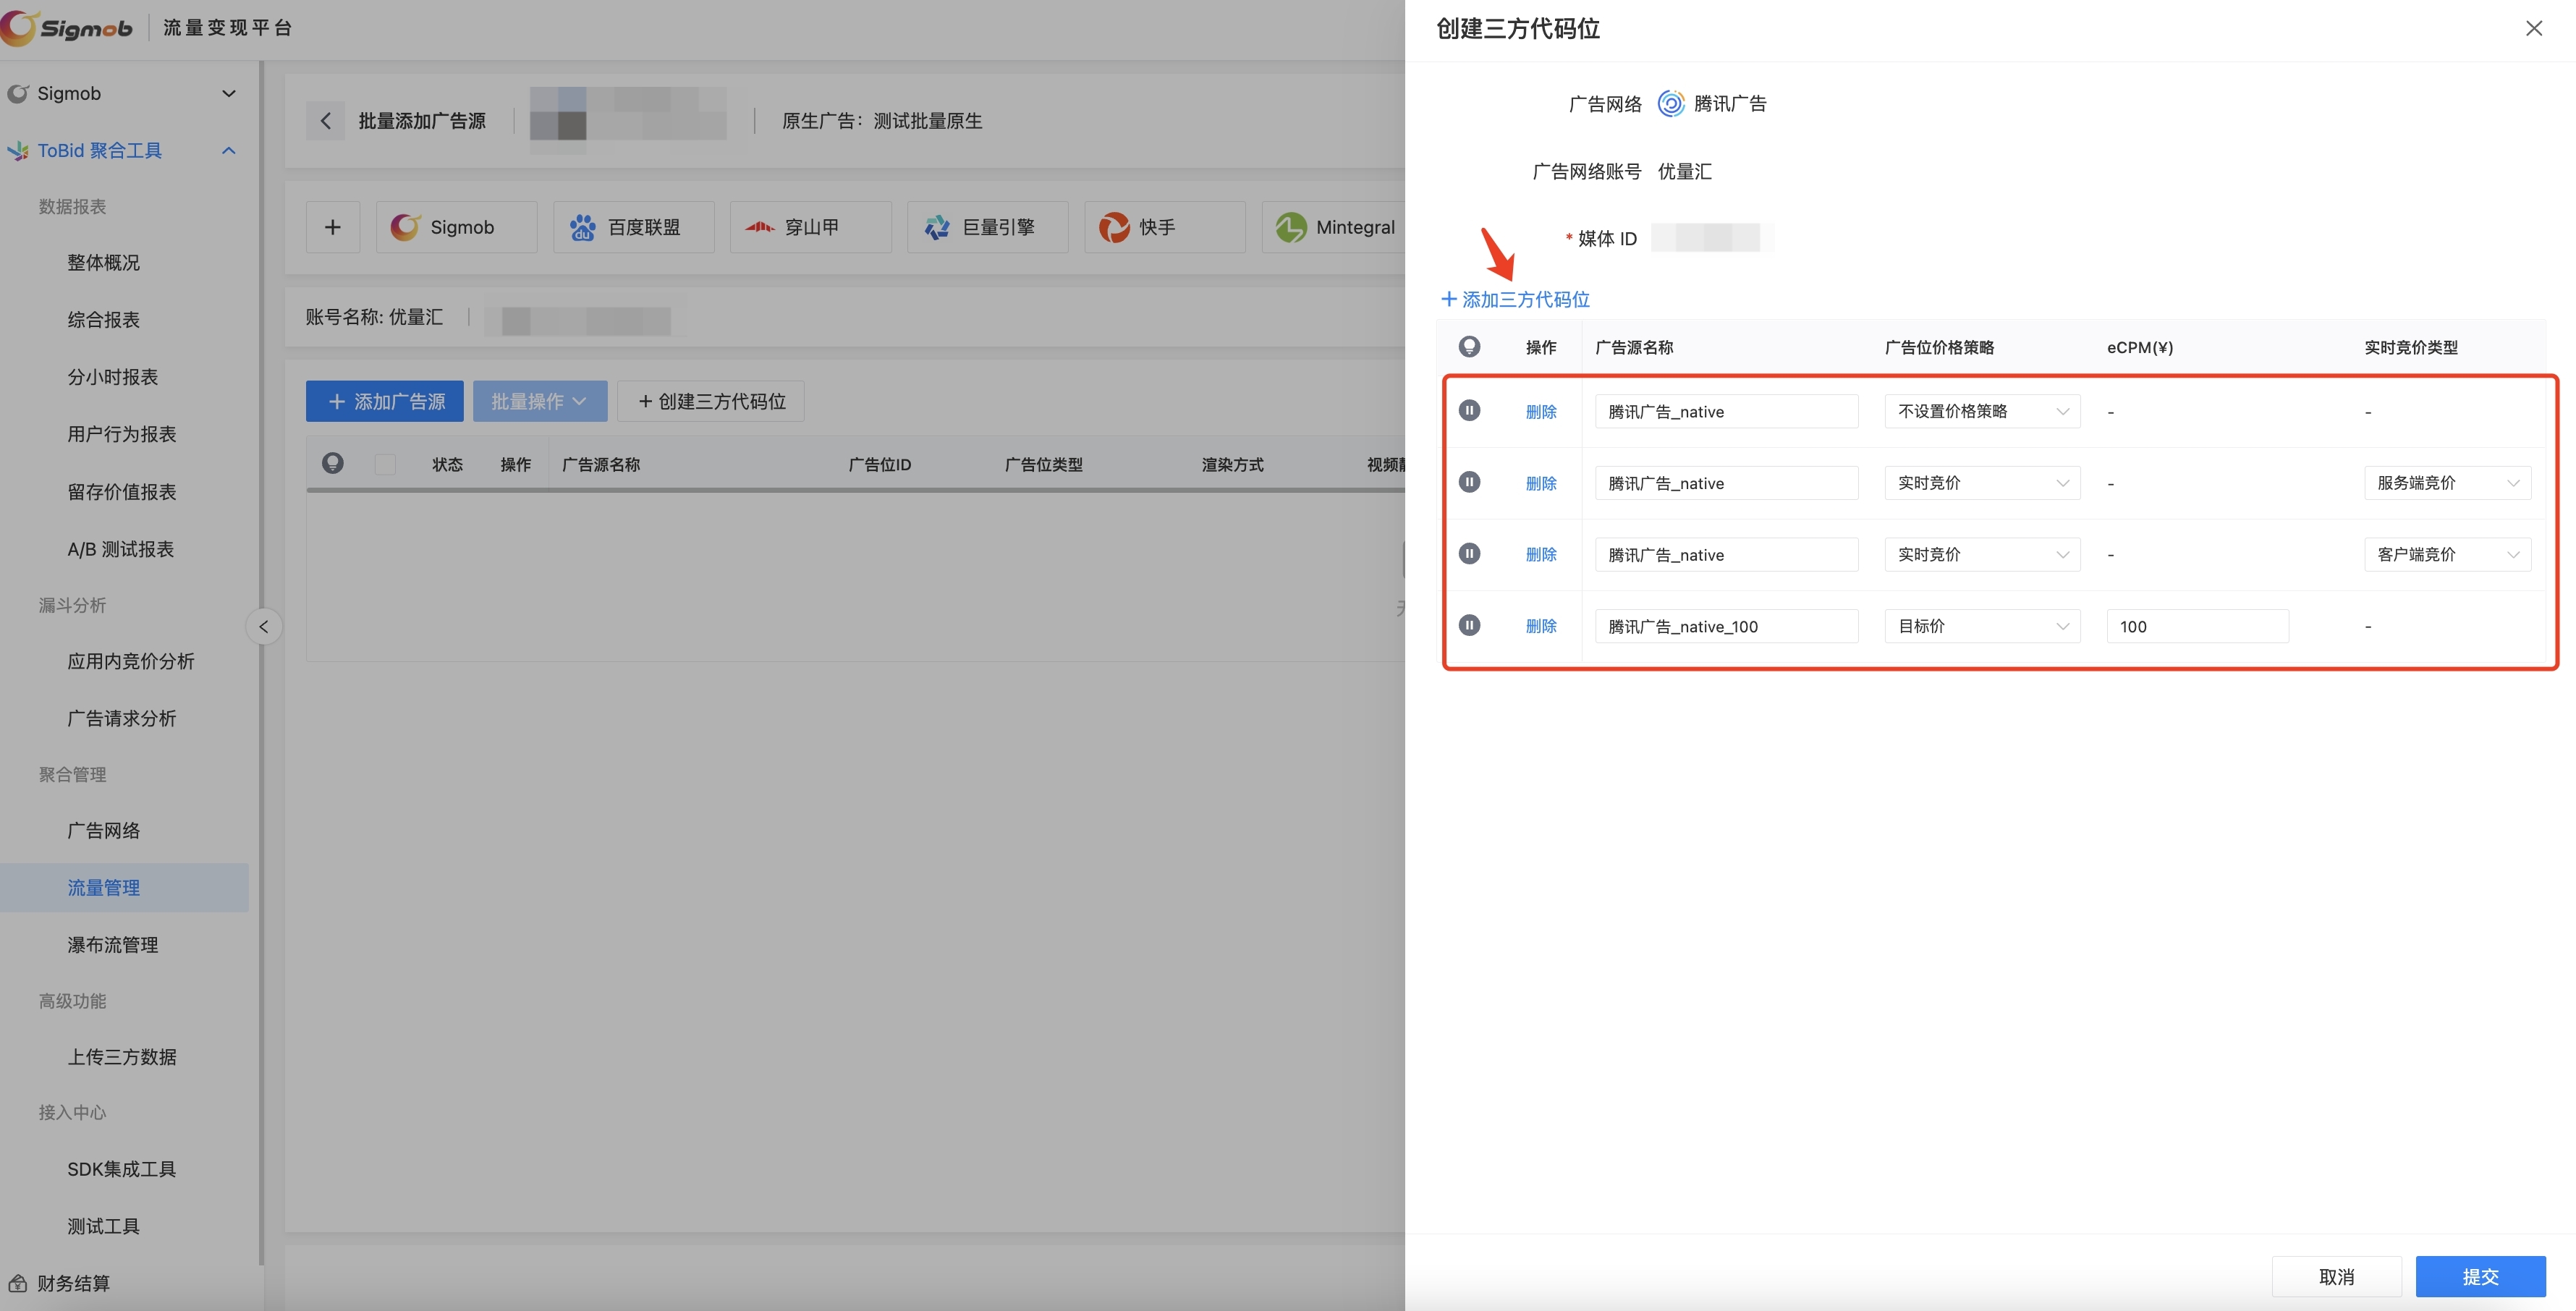Click the 穿山甲 logo icon
2576x1311 pixels.
tap(760, 227)
